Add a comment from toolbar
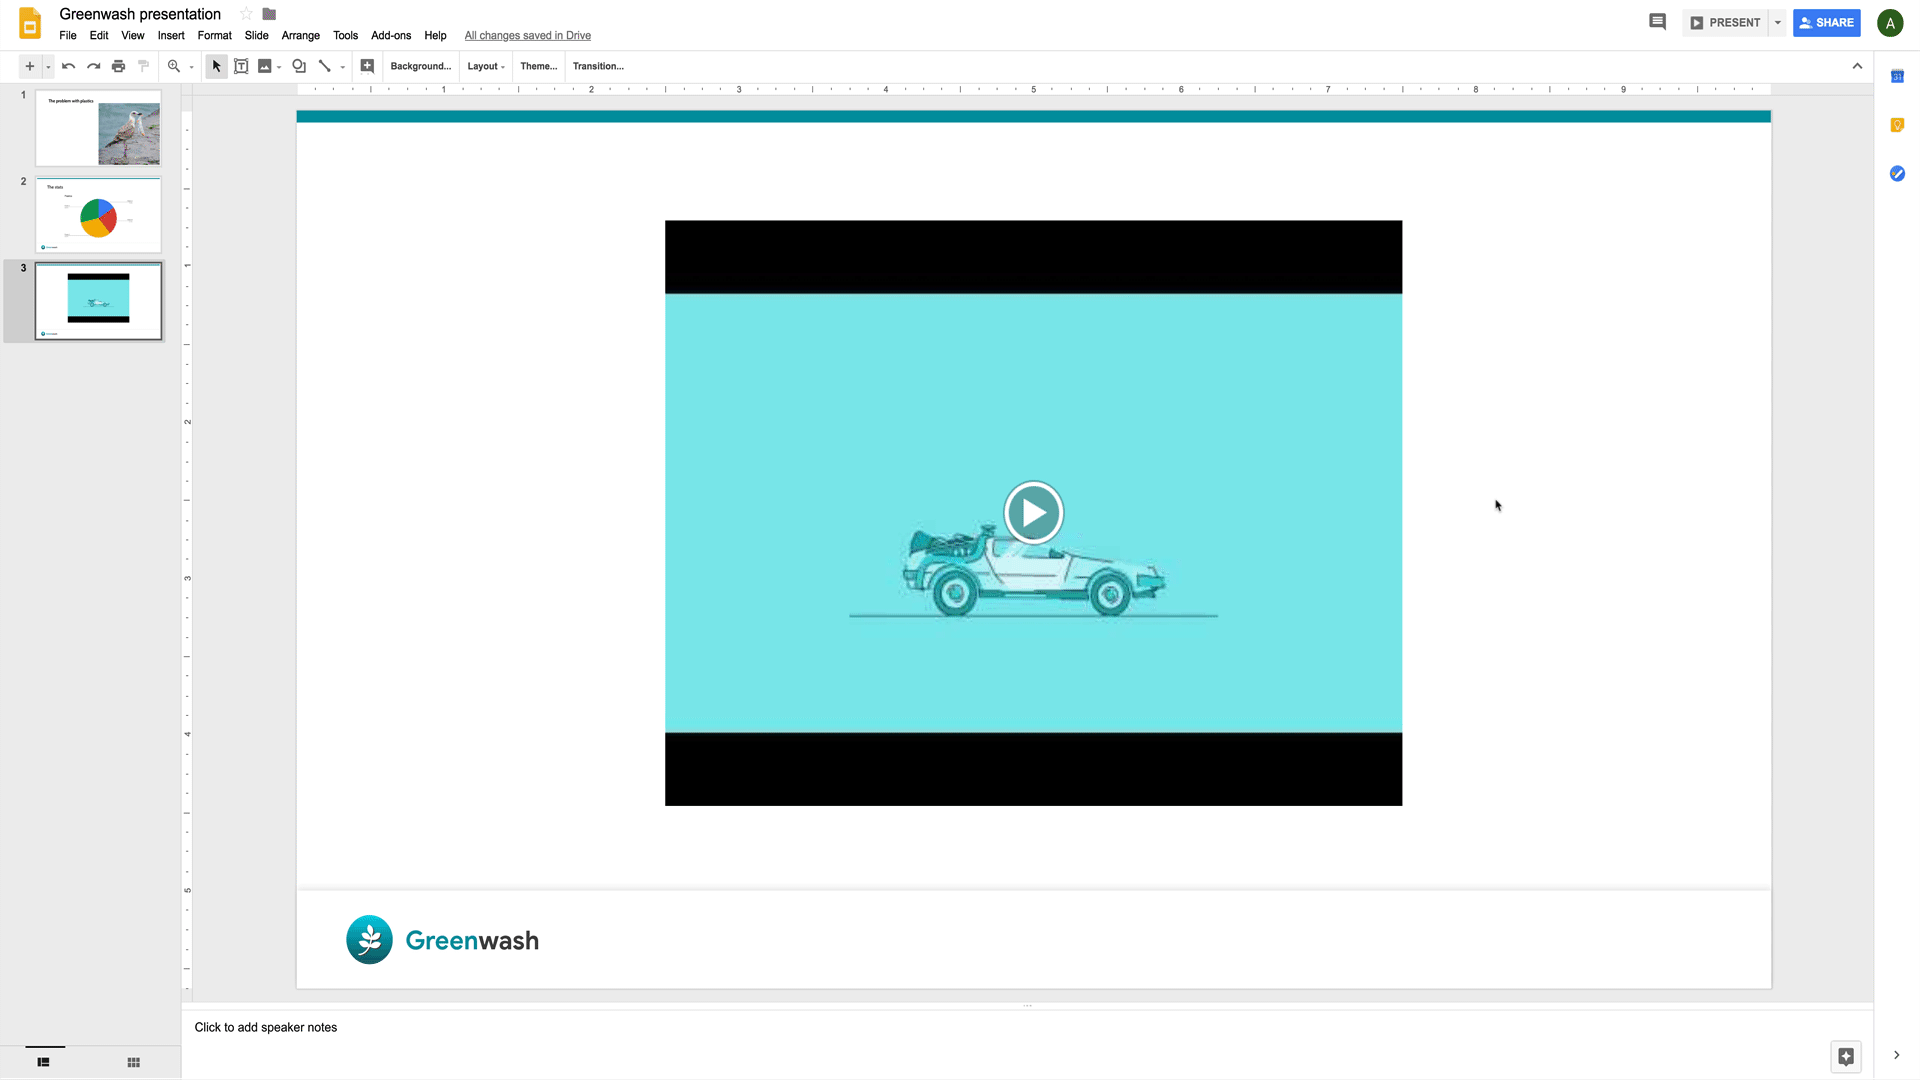This screenshot has width=1920, height=1080. (x=367, y=66)
